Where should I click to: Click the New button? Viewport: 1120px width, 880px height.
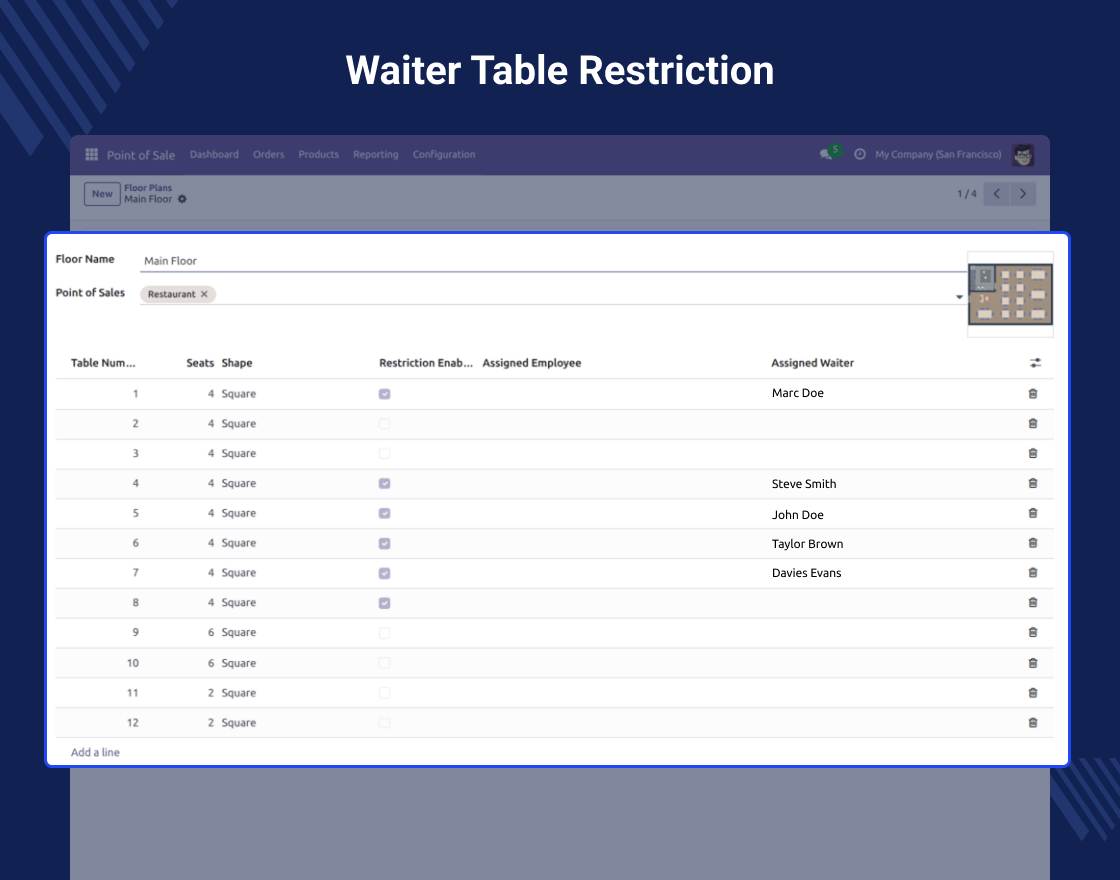(102, 194)
